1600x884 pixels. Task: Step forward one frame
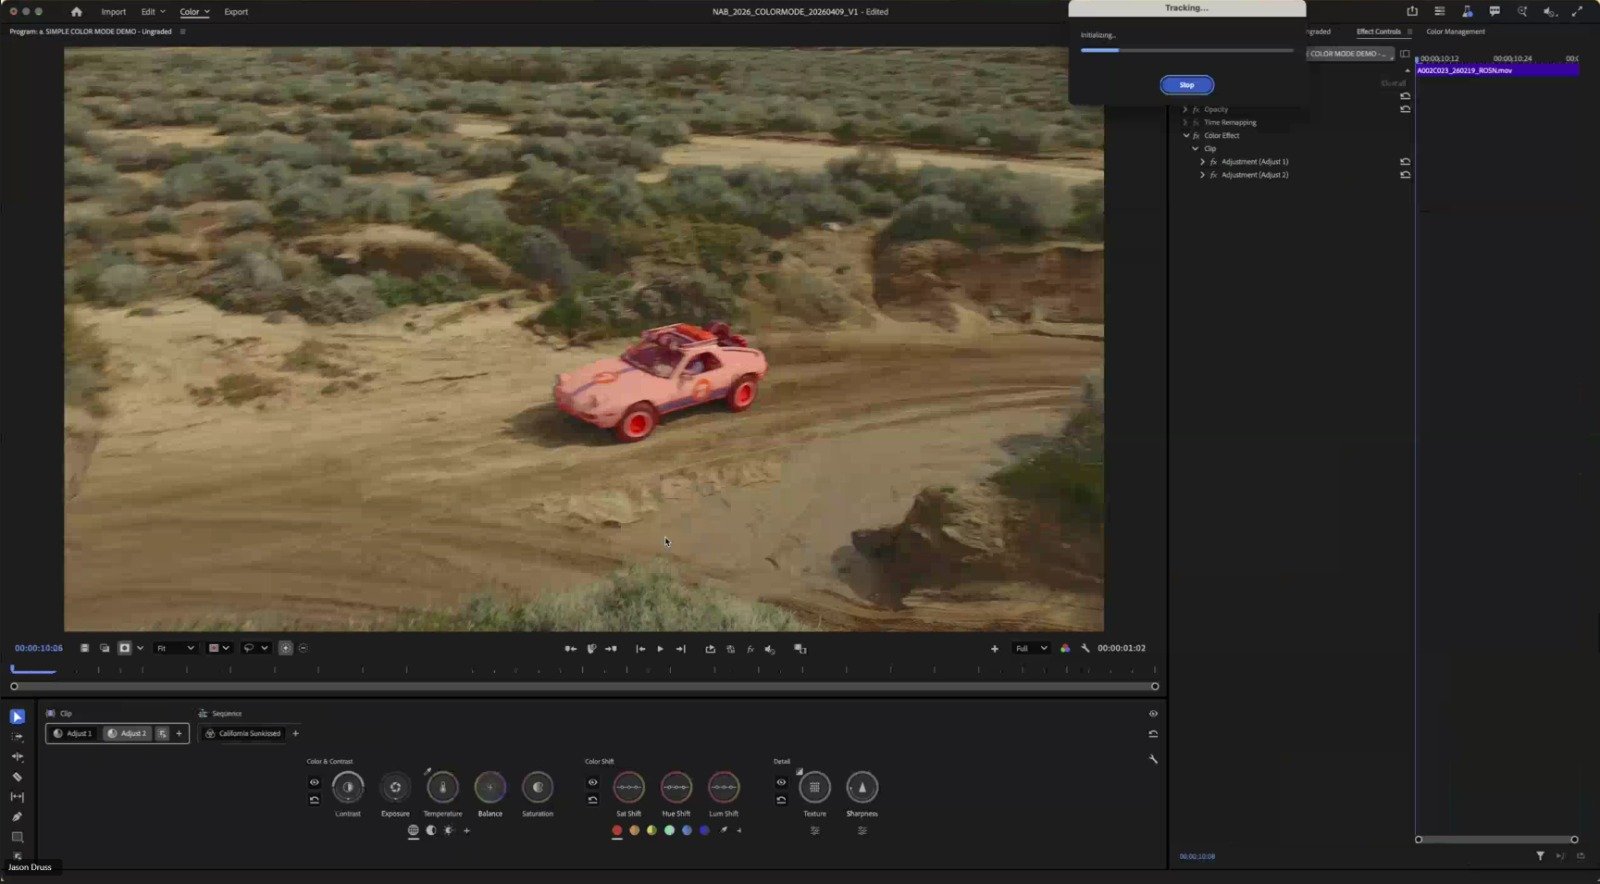click(x=681, y=649)
